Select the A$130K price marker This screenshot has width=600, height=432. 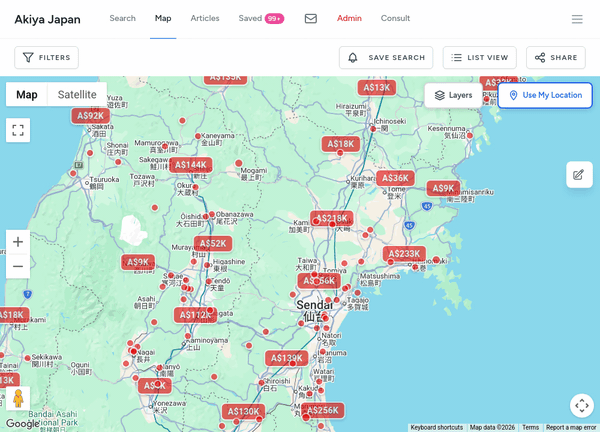point(243,411)
